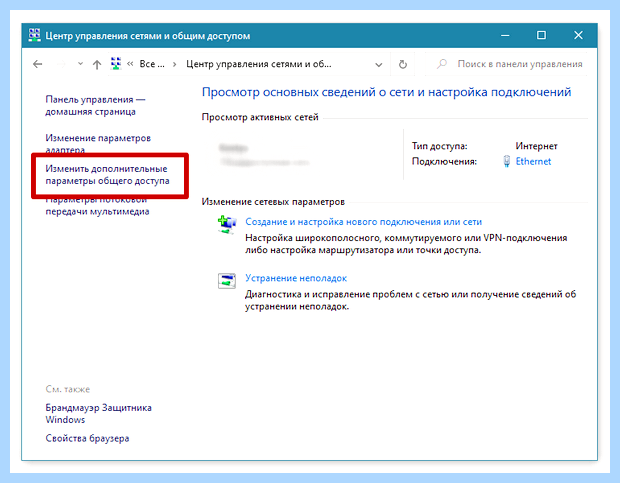Open 'Изменить дополнительные параметры общего доступа'
The image size is (620, 483).
click(x=107, y=175)
